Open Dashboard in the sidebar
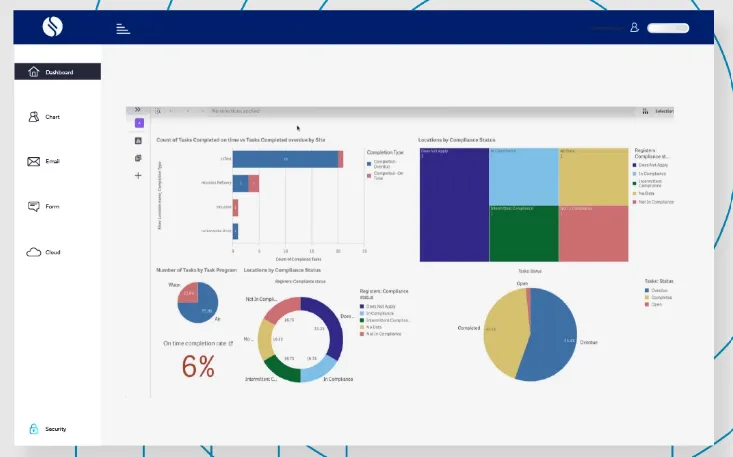The height and width of the screenshot is (457, 733). (57, 71)
